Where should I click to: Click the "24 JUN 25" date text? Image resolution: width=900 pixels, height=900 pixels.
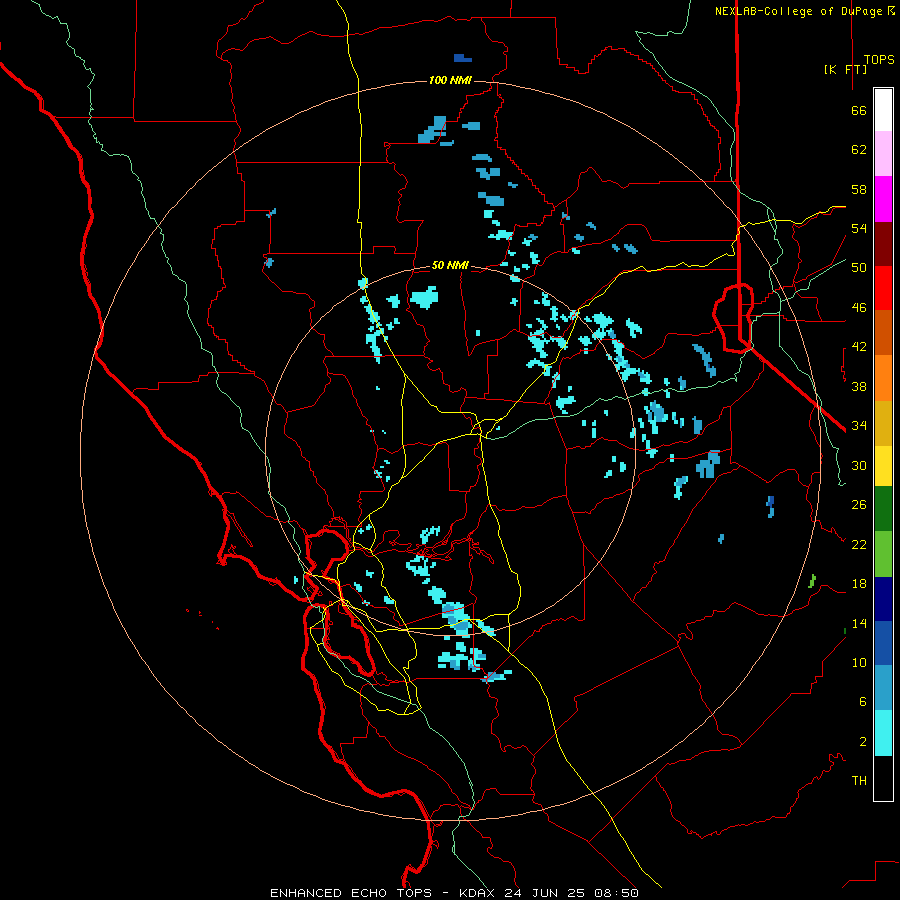545,893
